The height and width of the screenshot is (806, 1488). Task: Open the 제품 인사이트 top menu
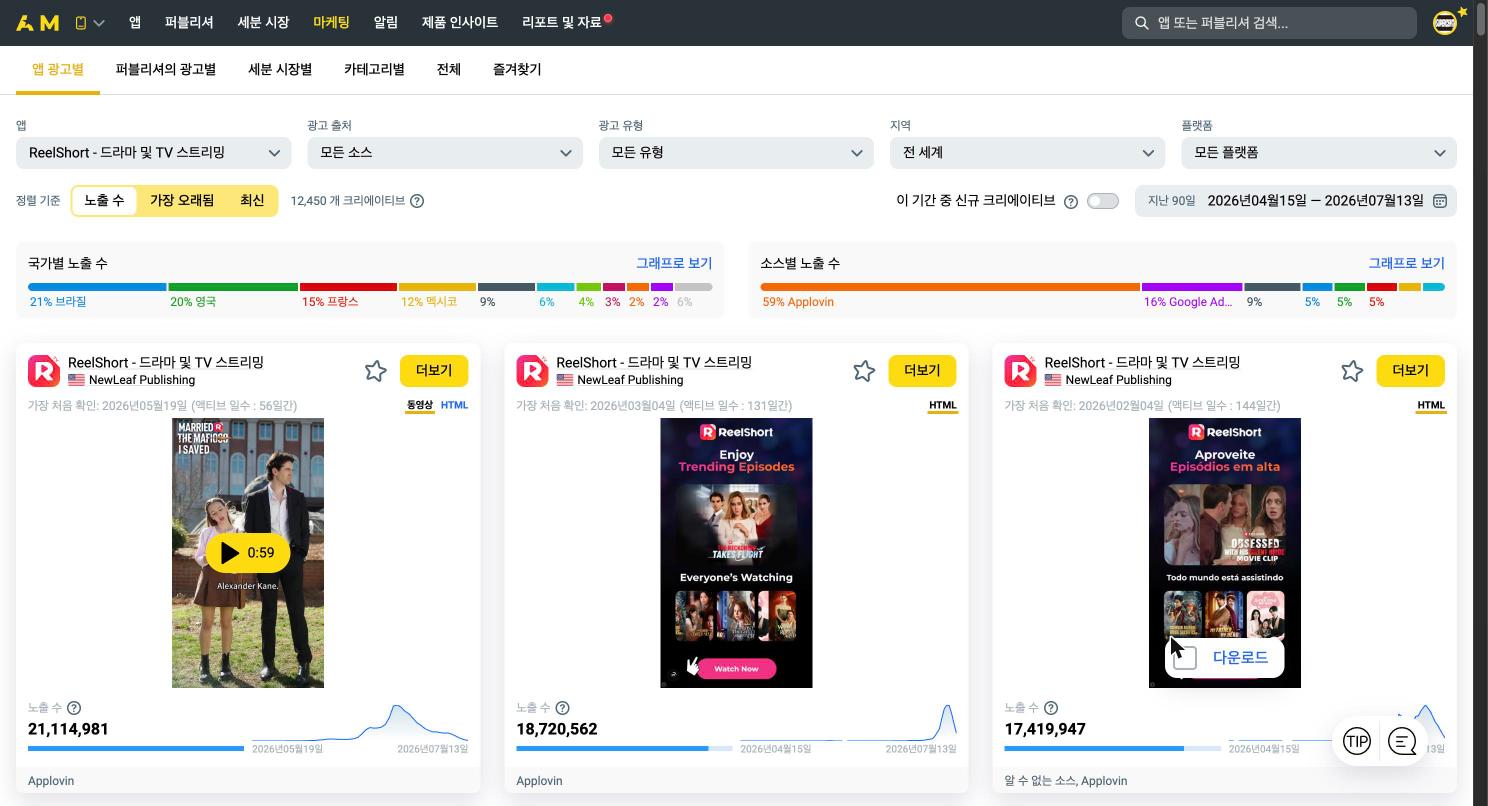(459, 22)
